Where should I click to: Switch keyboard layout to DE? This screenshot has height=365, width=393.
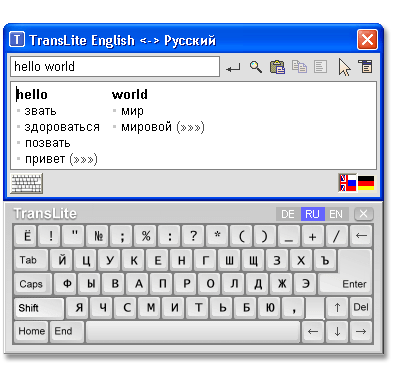pos(288,214)
